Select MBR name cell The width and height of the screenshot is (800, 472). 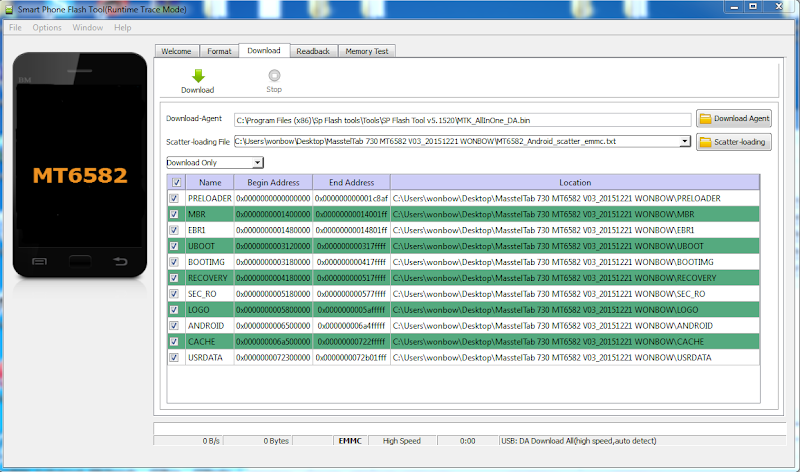pyautogui.click(x=210, y=214)
